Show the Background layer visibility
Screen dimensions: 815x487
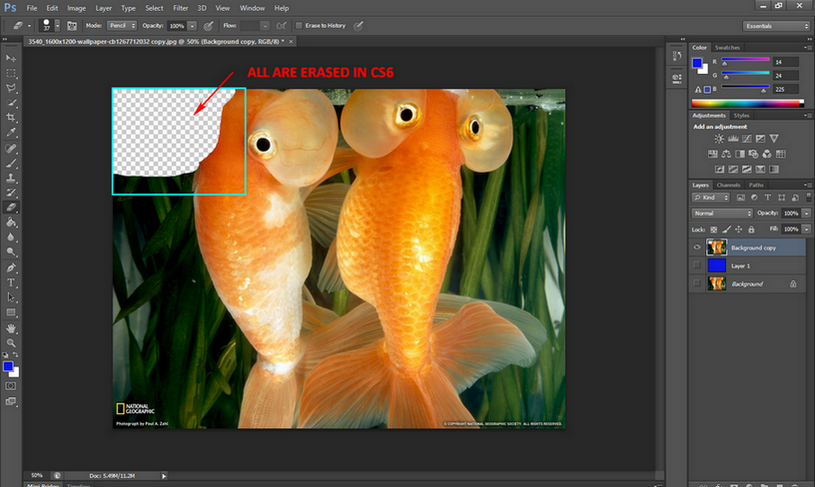click(697, 284)
